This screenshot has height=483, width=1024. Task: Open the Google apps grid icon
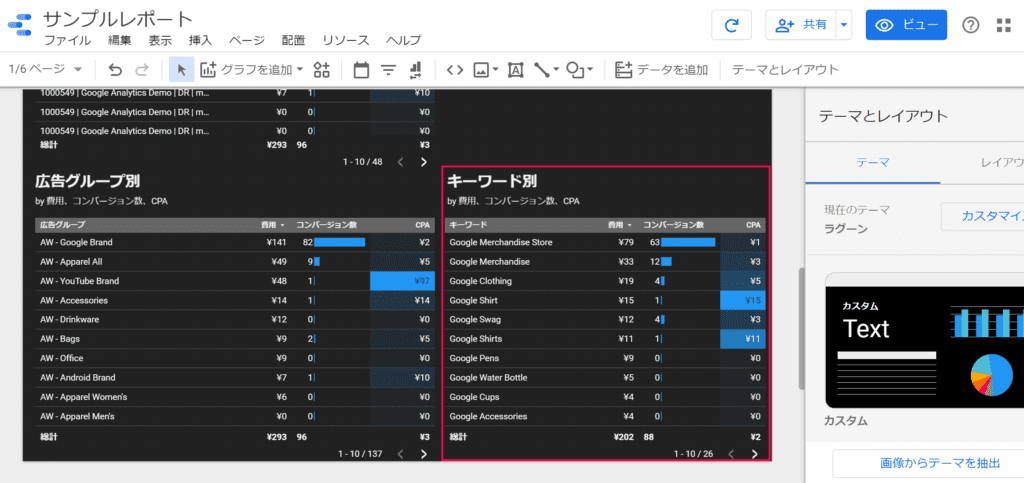1003,25
